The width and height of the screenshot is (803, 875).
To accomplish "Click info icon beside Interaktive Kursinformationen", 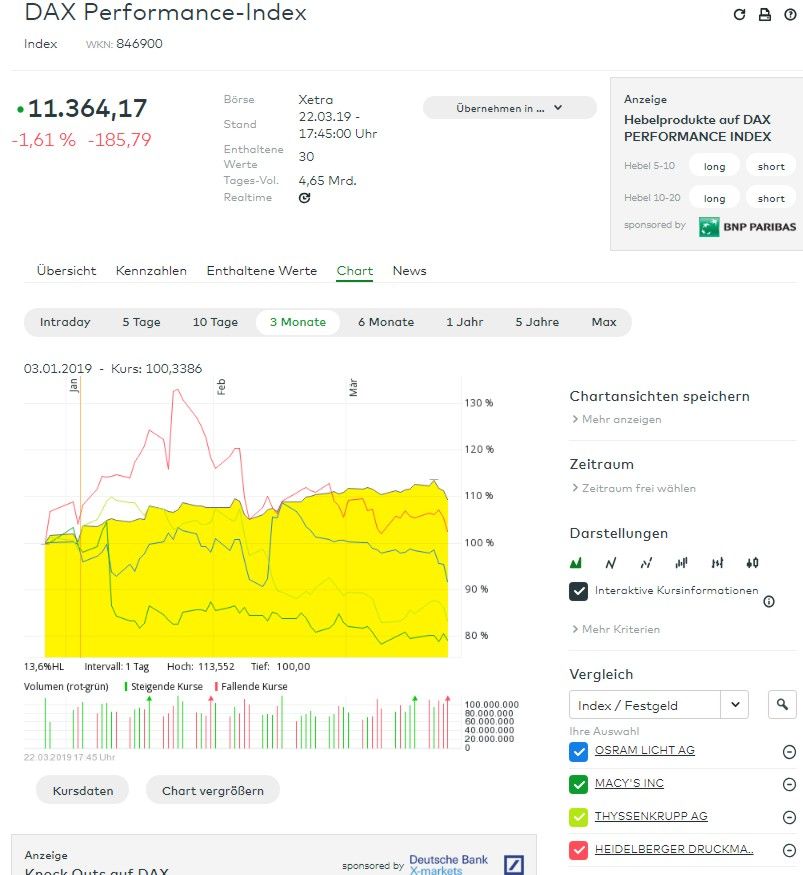I will tap(769, 602).
